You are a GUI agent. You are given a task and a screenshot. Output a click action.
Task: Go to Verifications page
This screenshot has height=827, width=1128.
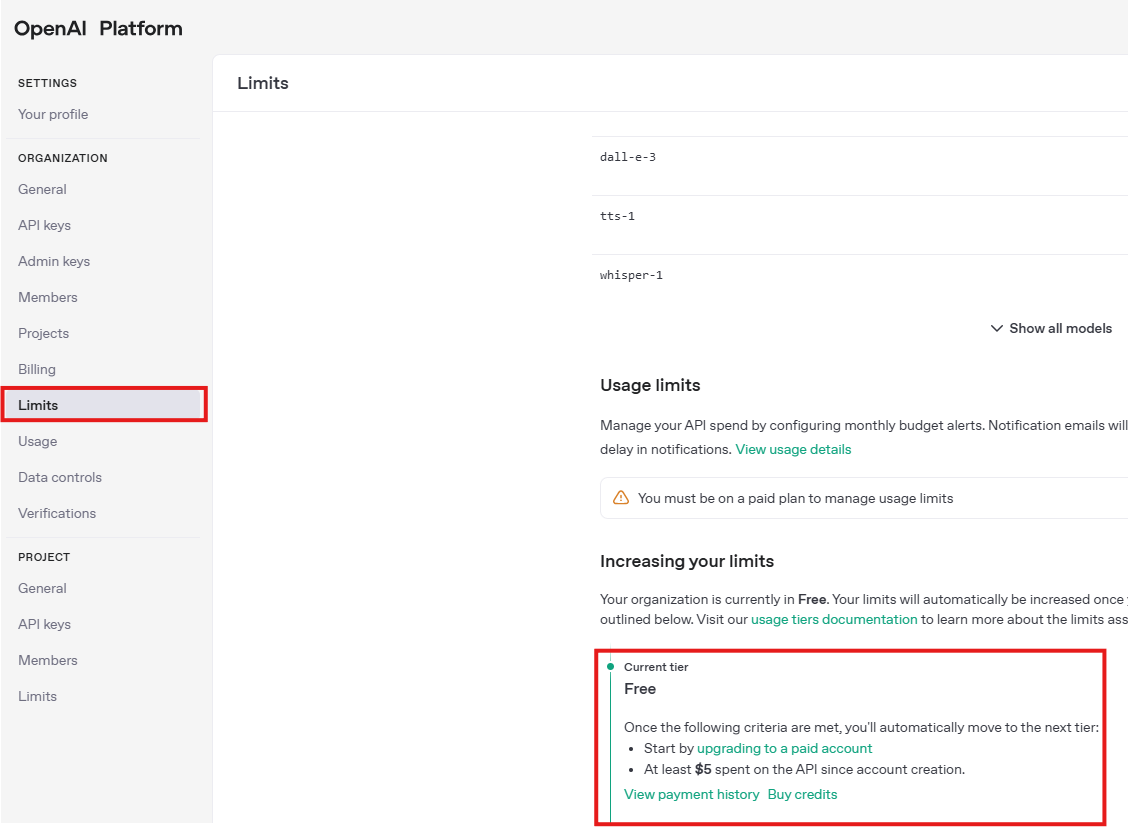point(57,513)
